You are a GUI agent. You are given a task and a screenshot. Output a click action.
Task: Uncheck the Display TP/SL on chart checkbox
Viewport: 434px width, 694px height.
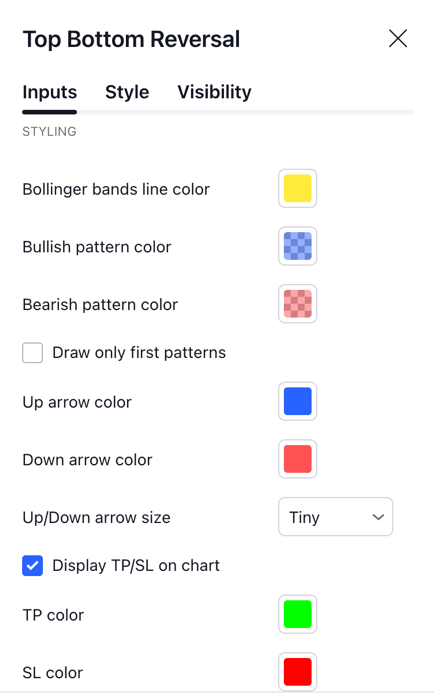click(32, 566)
